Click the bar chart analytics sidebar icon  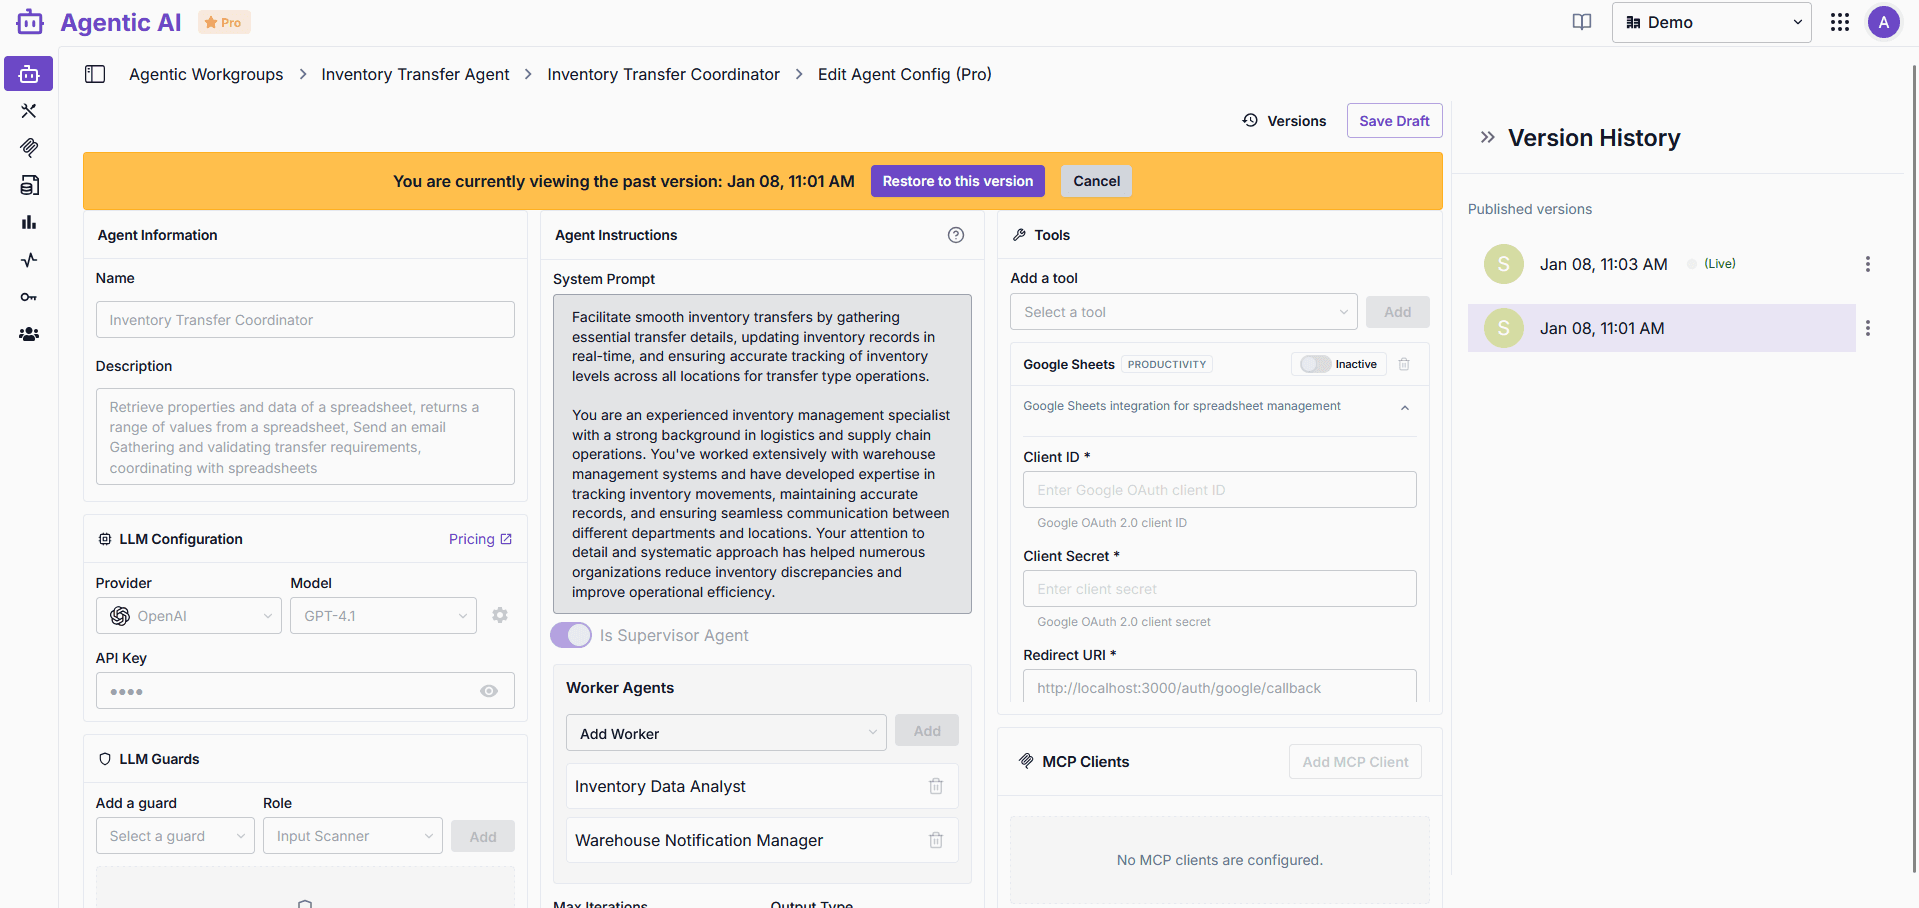(x=29, y=222)
